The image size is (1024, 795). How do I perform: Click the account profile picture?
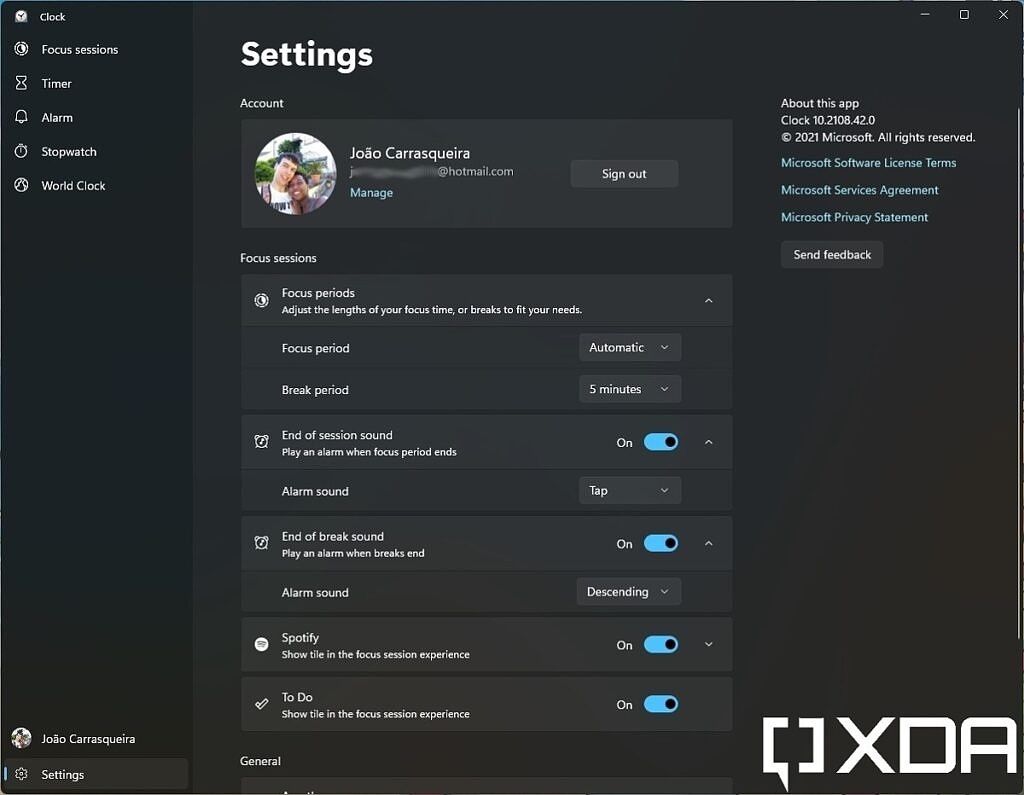pyautogui.click(x=295, y=173)
